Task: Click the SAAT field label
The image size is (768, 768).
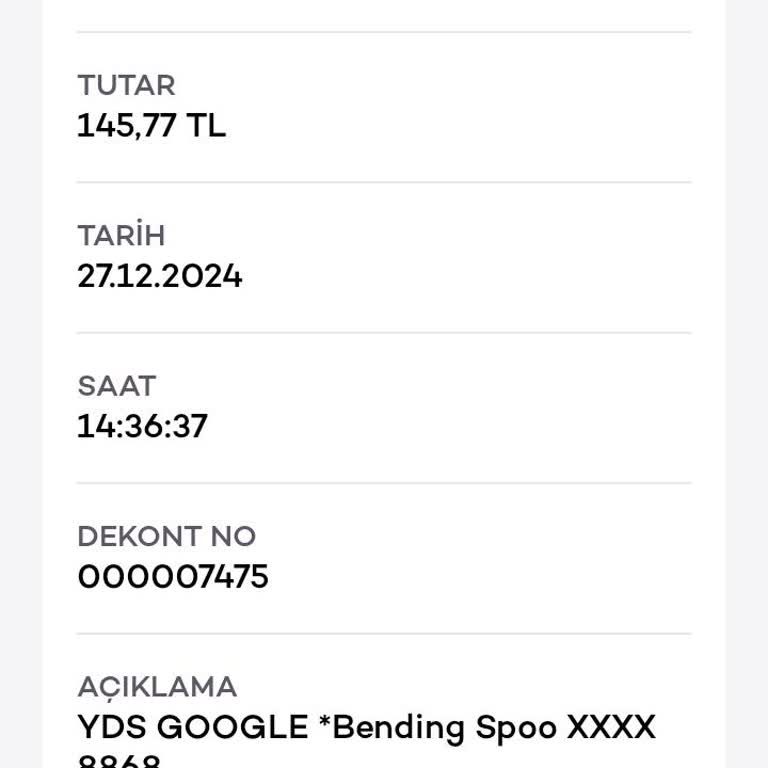Action: (x=116, y=386)
